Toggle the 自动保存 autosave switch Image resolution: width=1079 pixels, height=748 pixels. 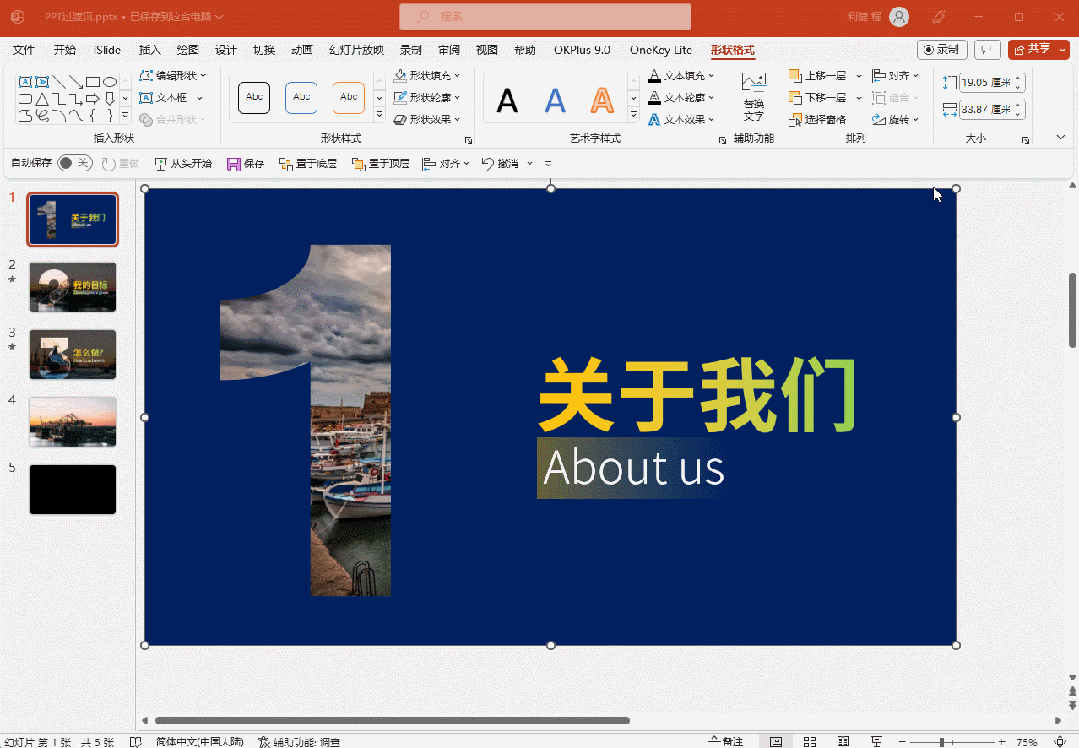(74, 163)
